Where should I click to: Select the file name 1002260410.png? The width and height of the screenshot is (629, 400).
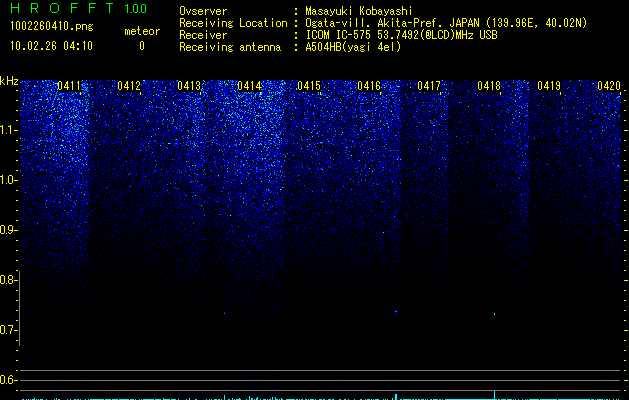52,26
